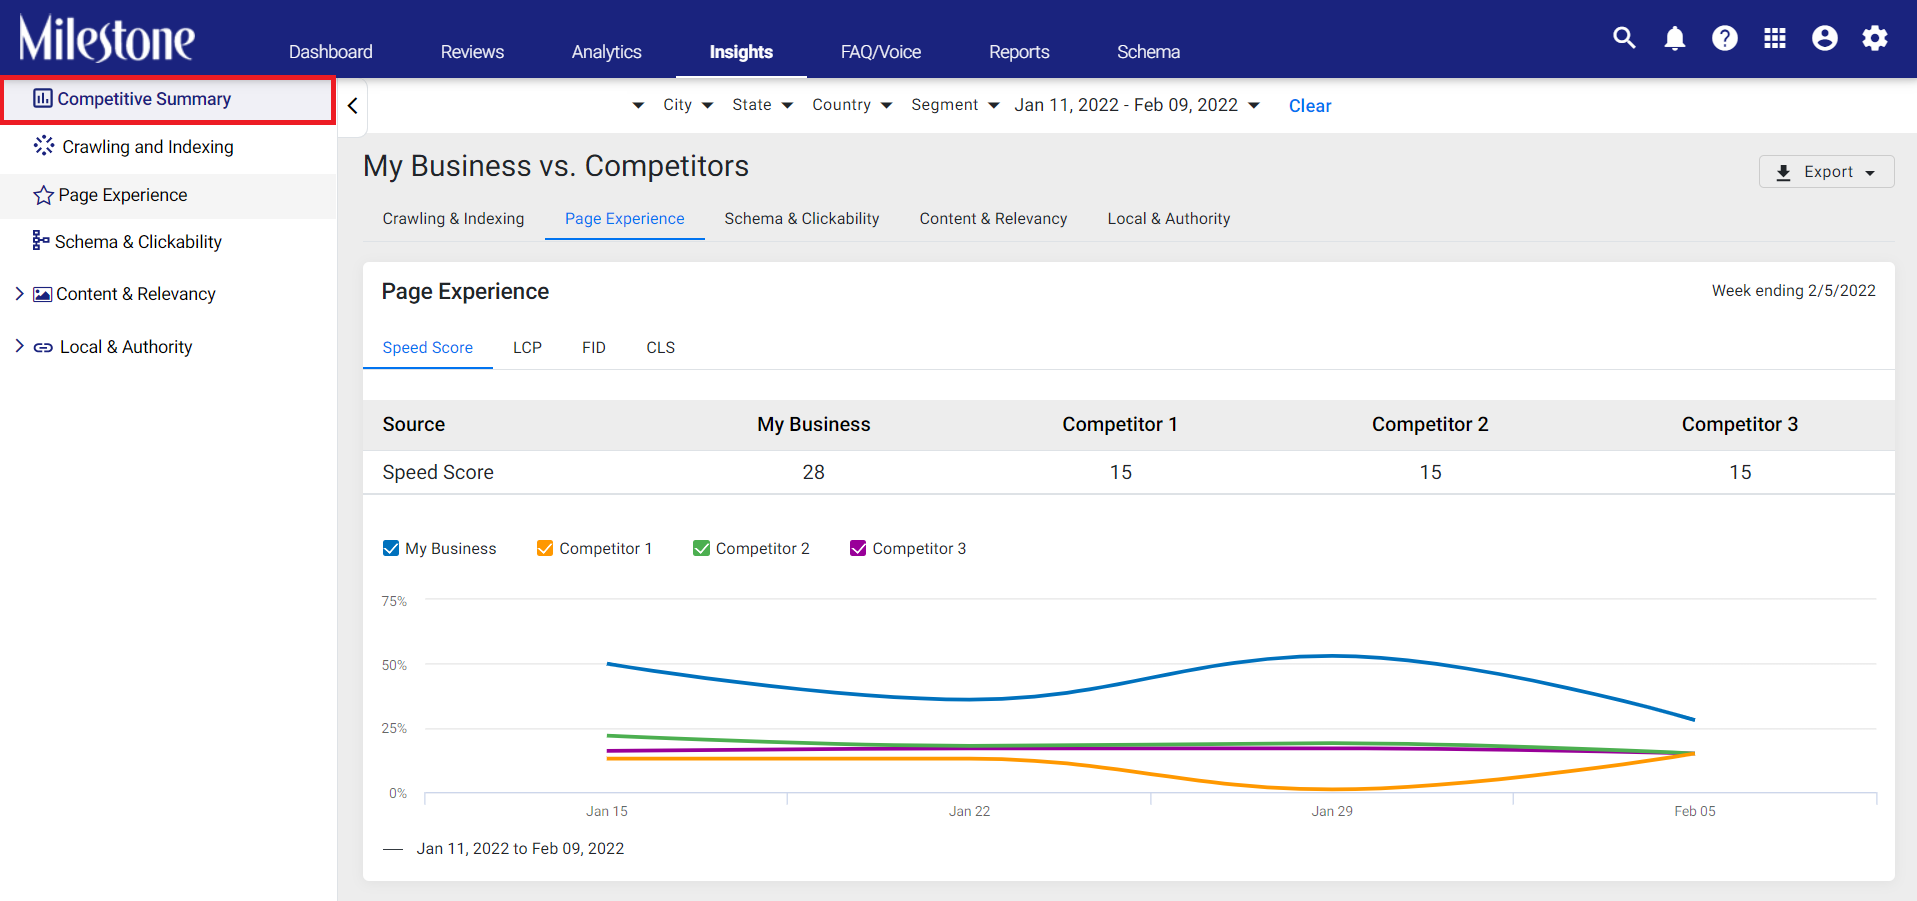This screenshot has height=901, width=1917.
Task: Open the Export dropdown button
Action: pos(1826,171)
